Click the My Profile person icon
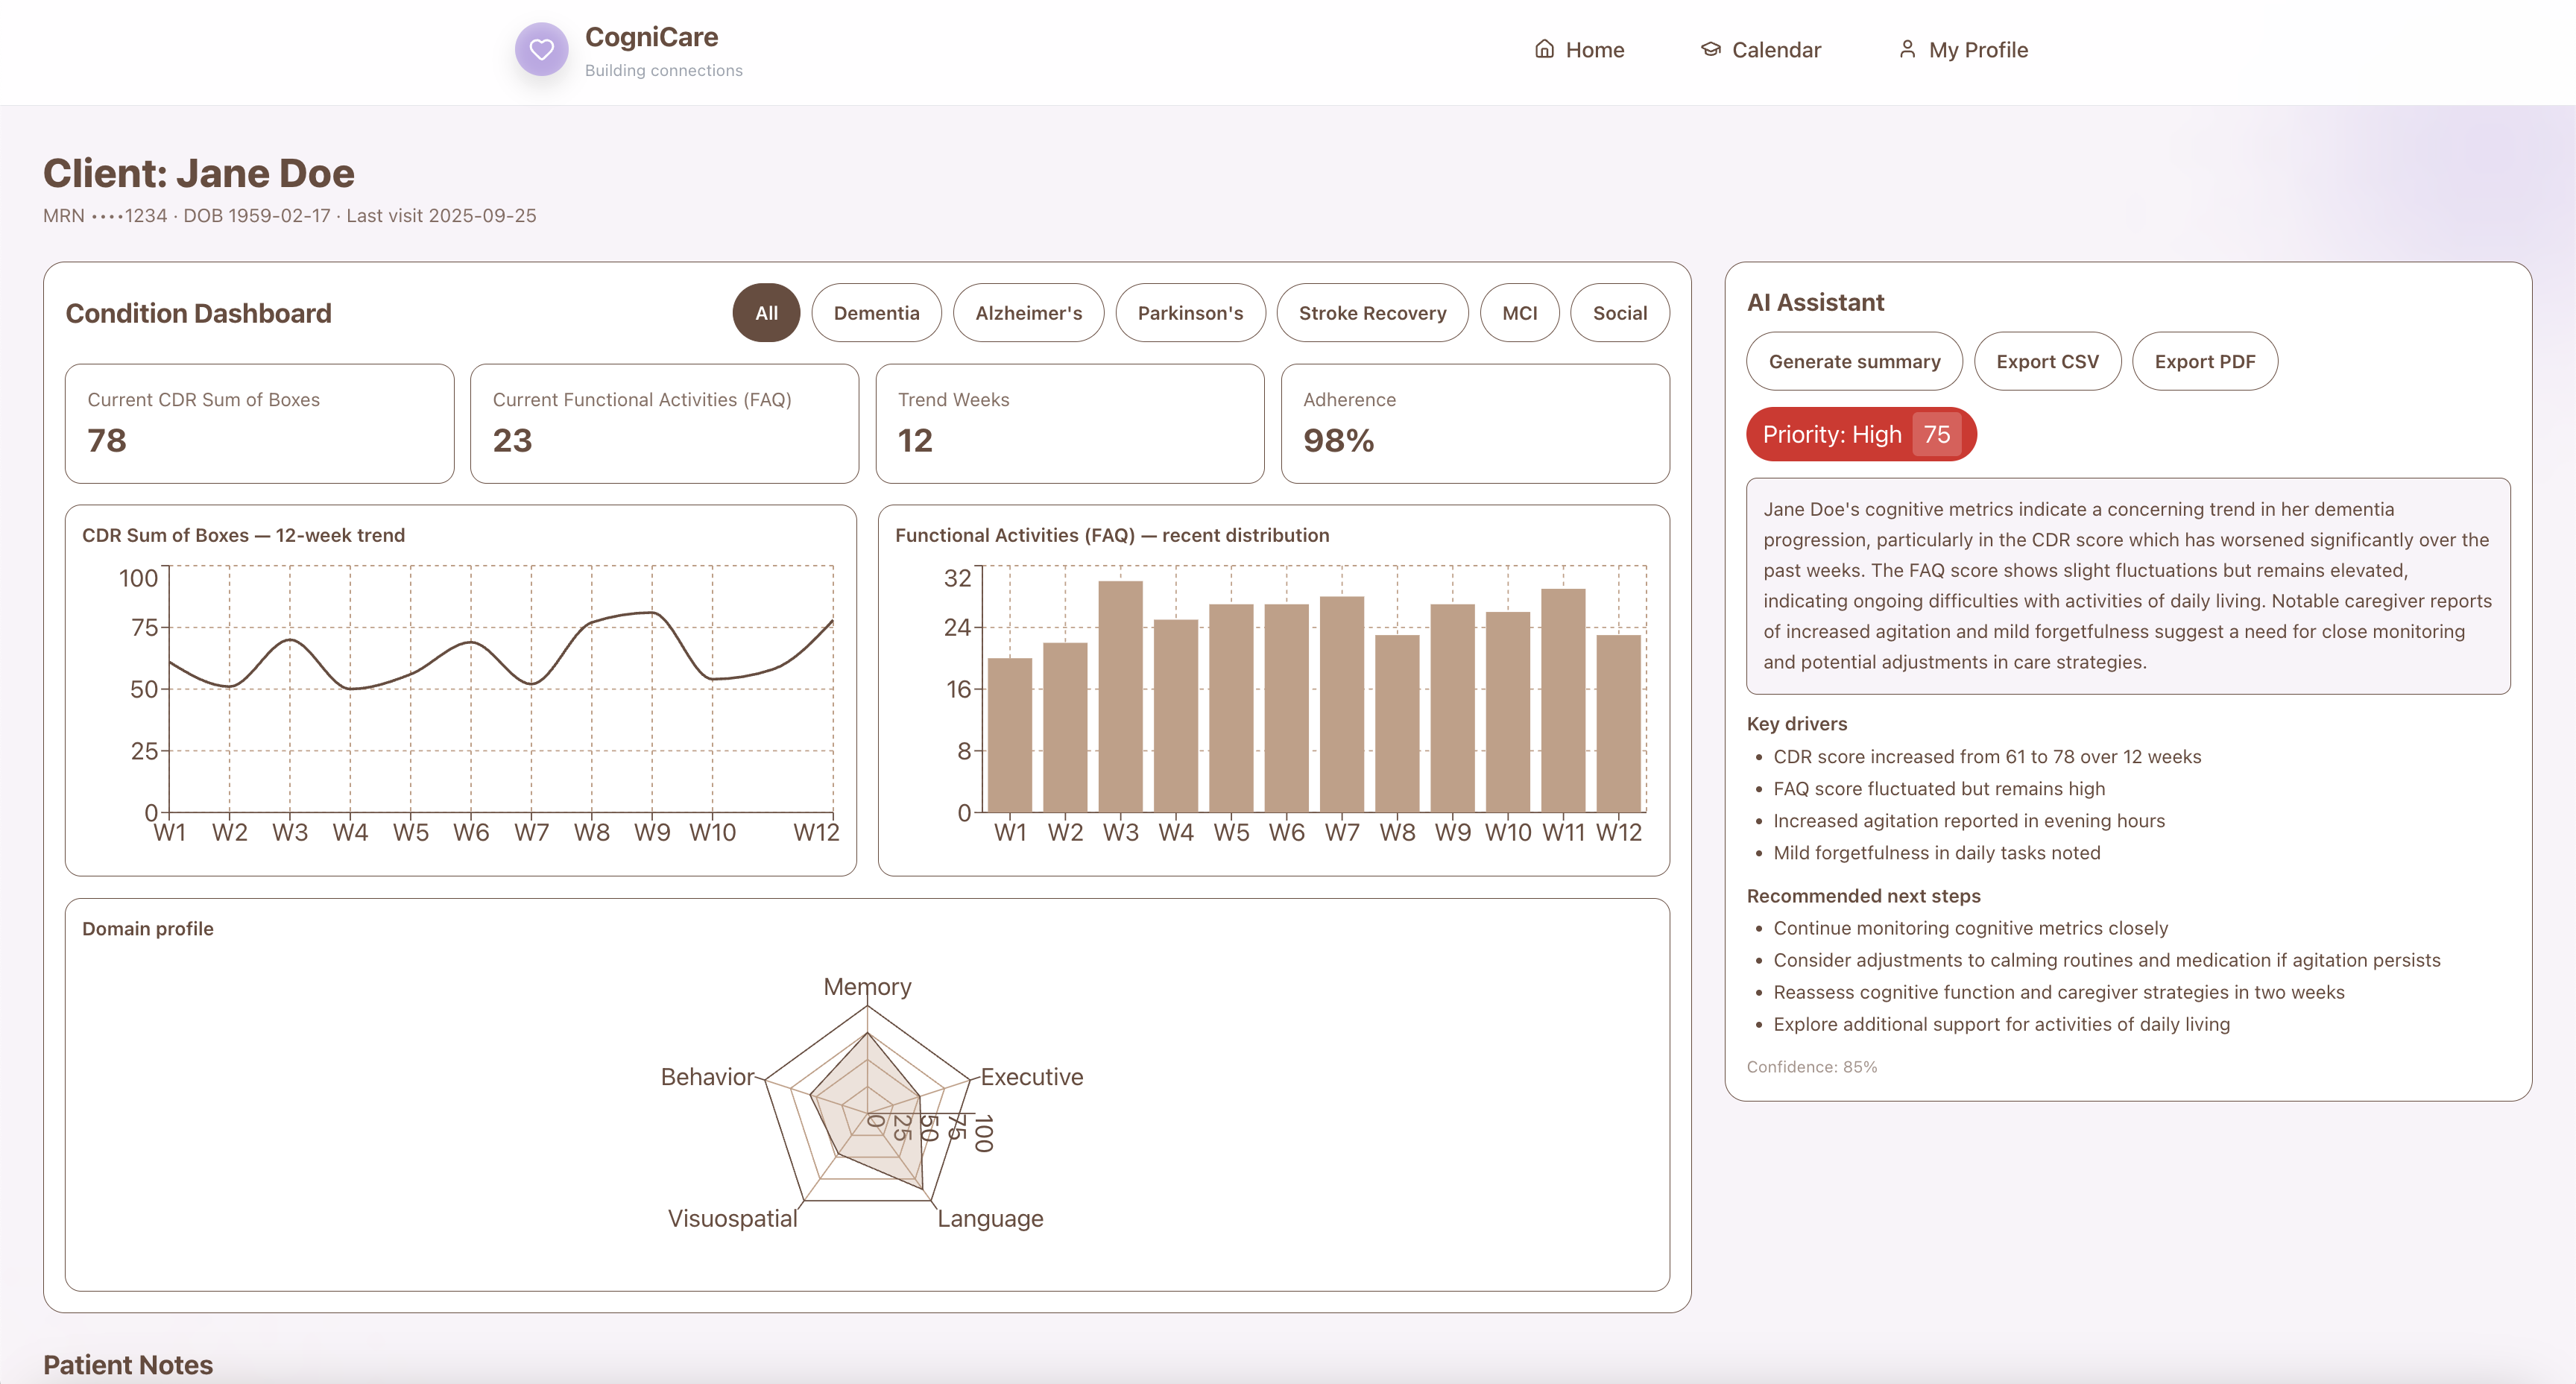The width and height of the screenshot is (2576, 1384). click(1907, 49)
